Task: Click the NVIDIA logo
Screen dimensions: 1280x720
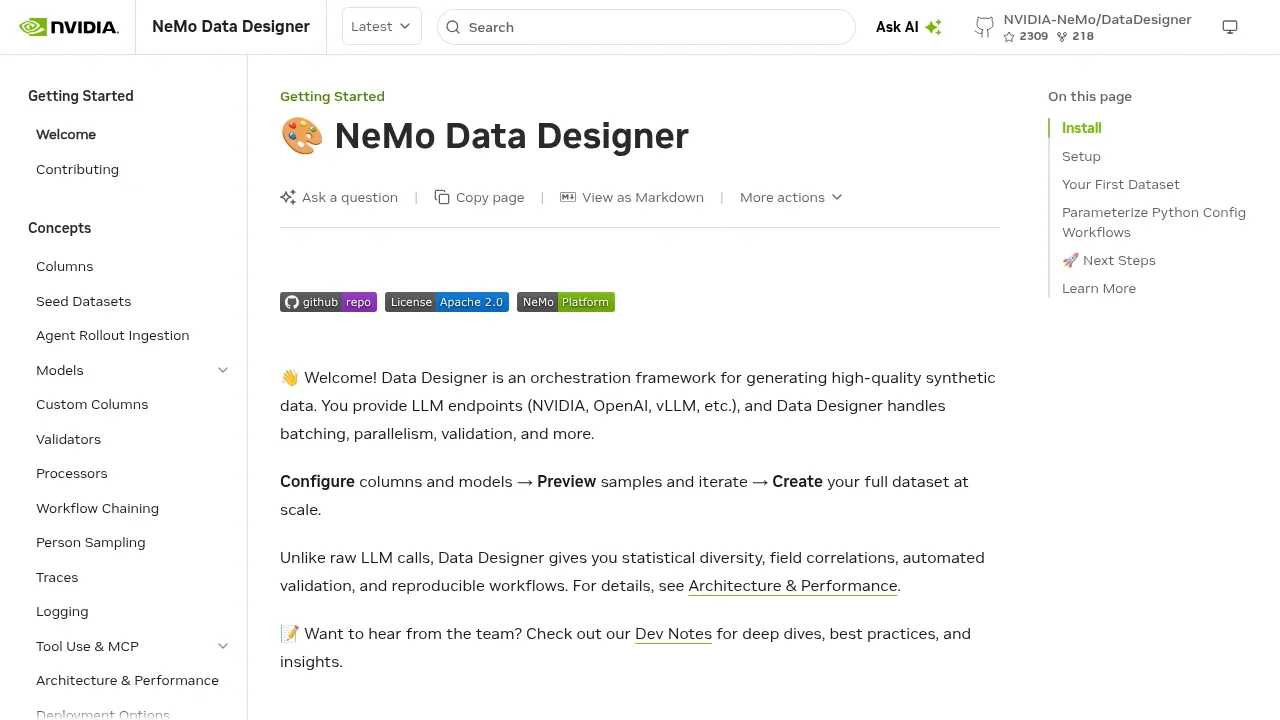Action: 69,27
